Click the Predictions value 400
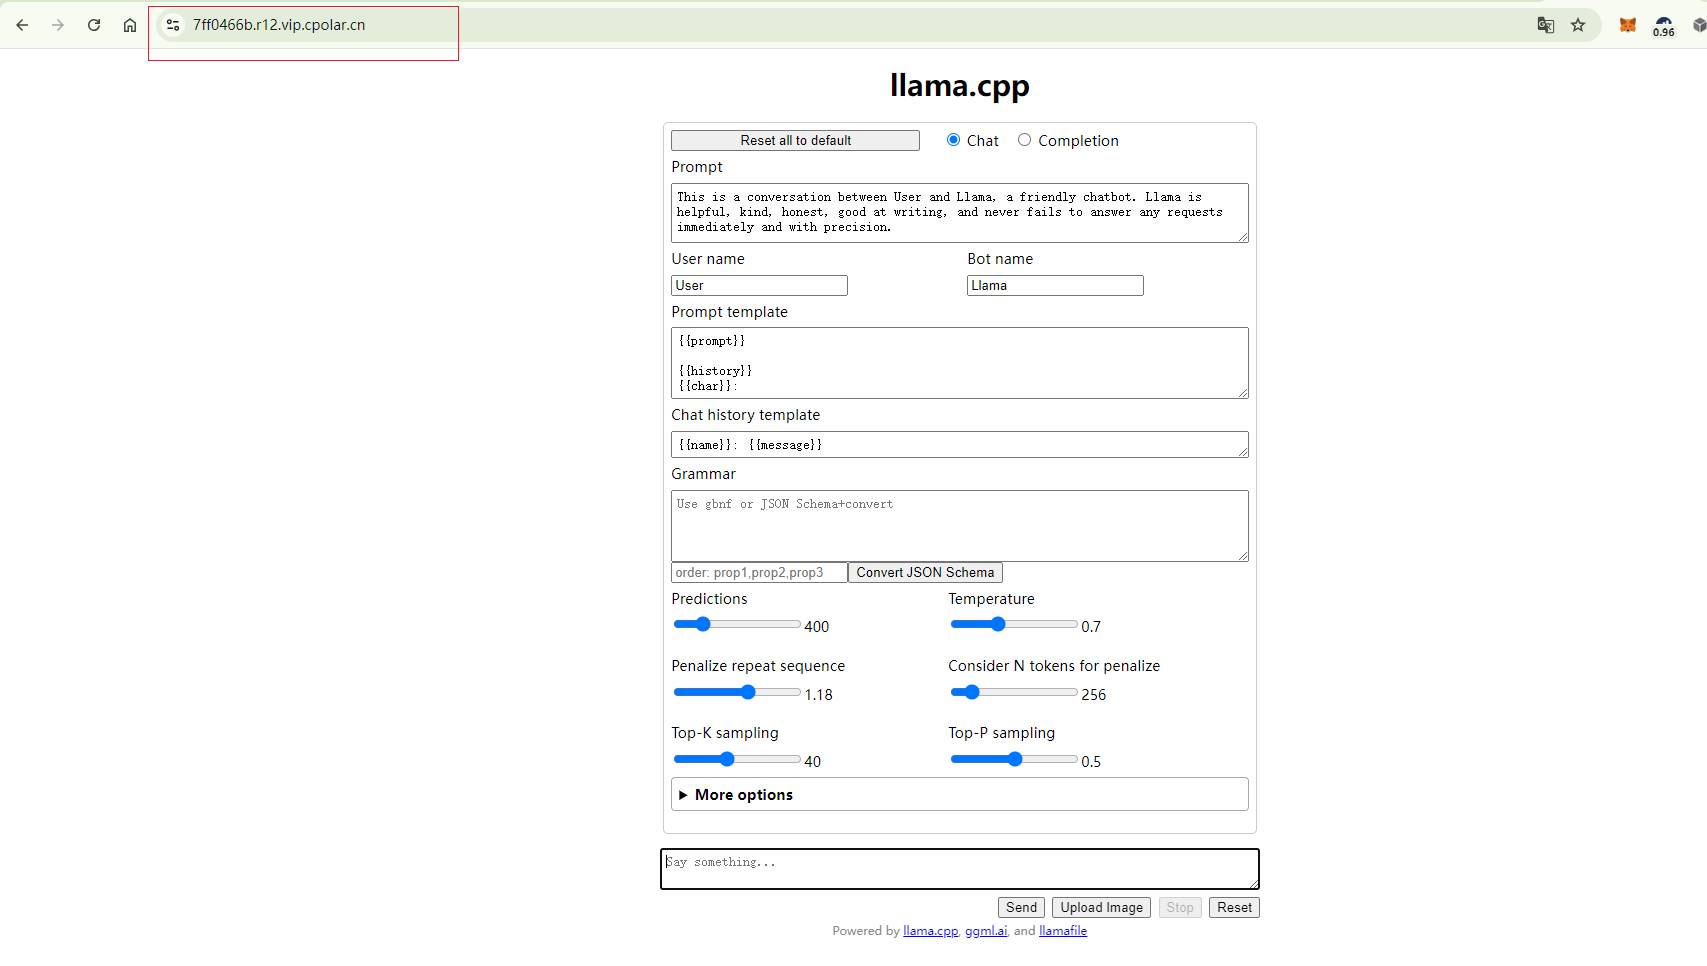Image resolution: width=1707 pixels, height=966 pixels. (816, 627)
